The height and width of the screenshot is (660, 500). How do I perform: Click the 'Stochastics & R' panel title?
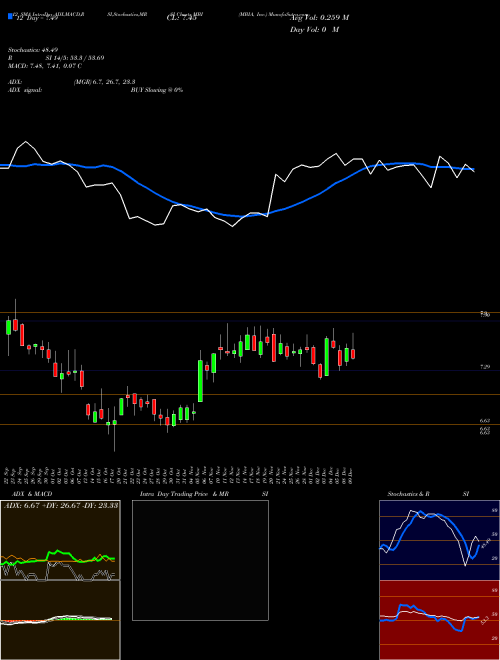(x=409, y=494)
